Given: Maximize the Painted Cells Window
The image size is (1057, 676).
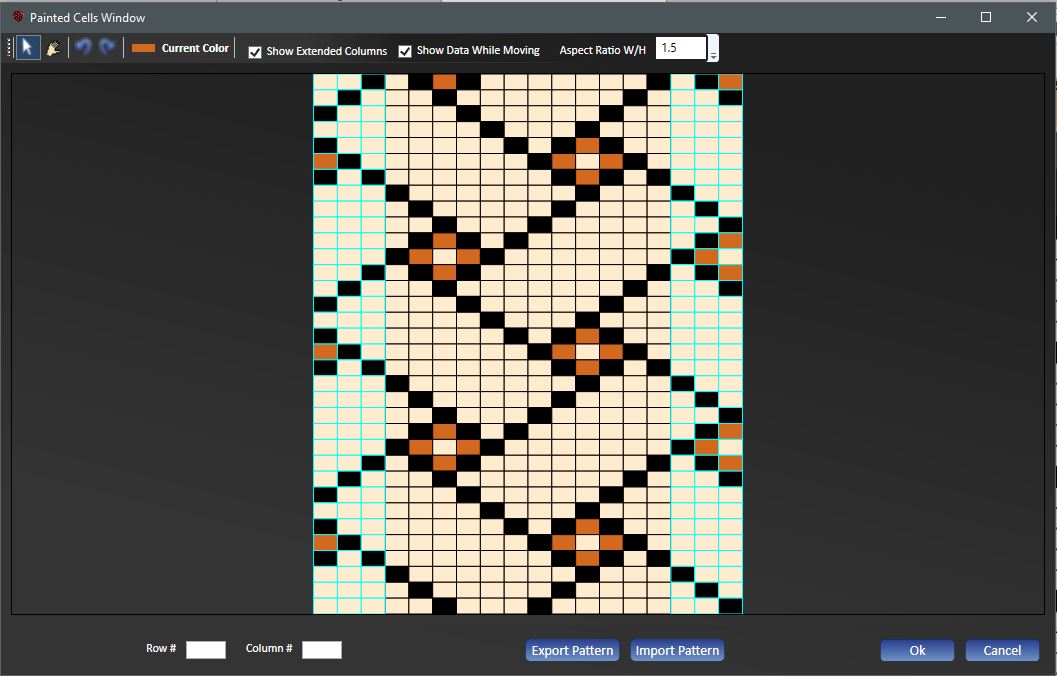Looking at the screenshot, I should point(985,17).
